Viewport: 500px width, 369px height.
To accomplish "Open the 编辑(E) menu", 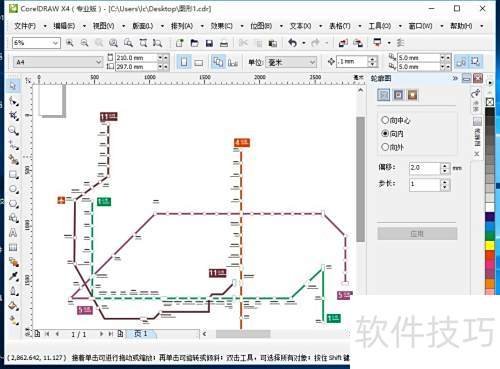I will coord(64,26).
